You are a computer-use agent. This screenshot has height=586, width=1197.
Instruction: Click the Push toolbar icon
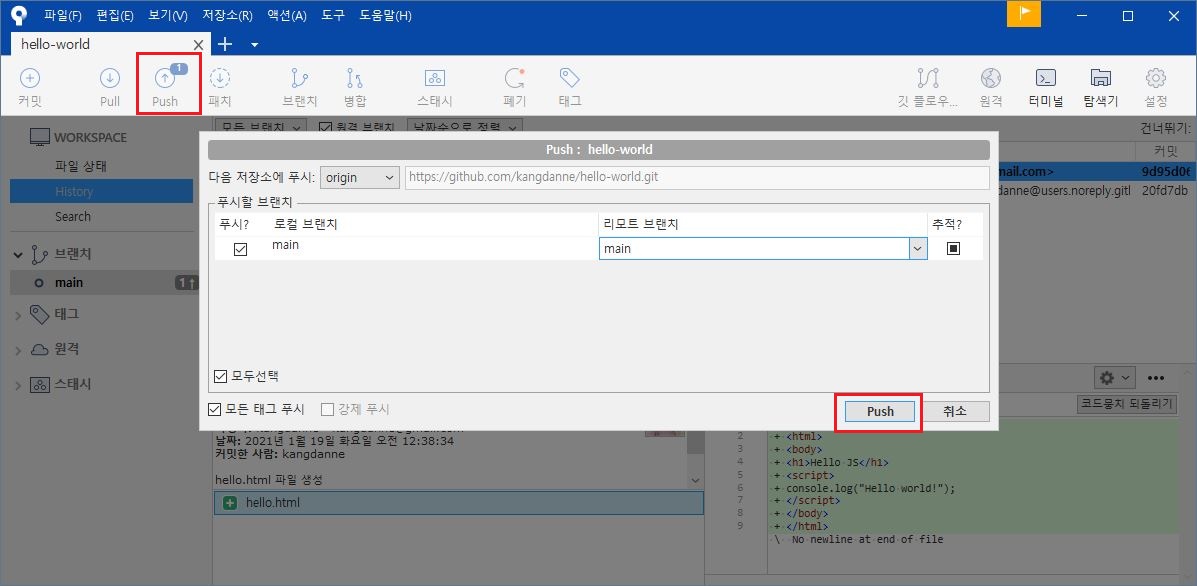[165, 86]
